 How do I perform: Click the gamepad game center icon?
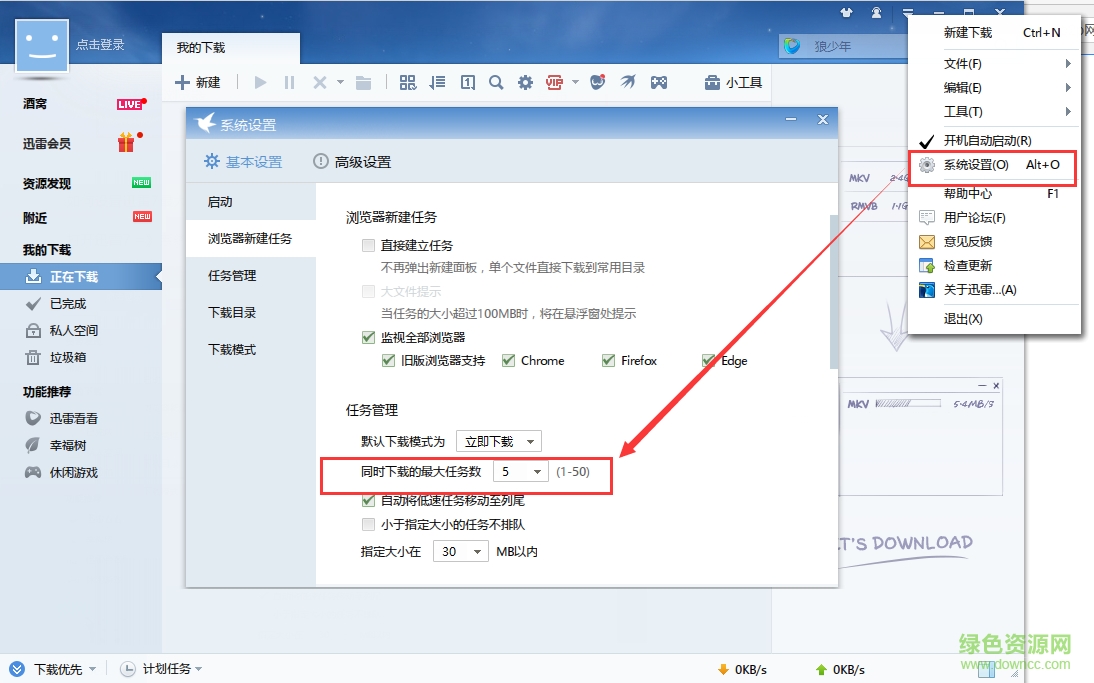pos(659,82)
